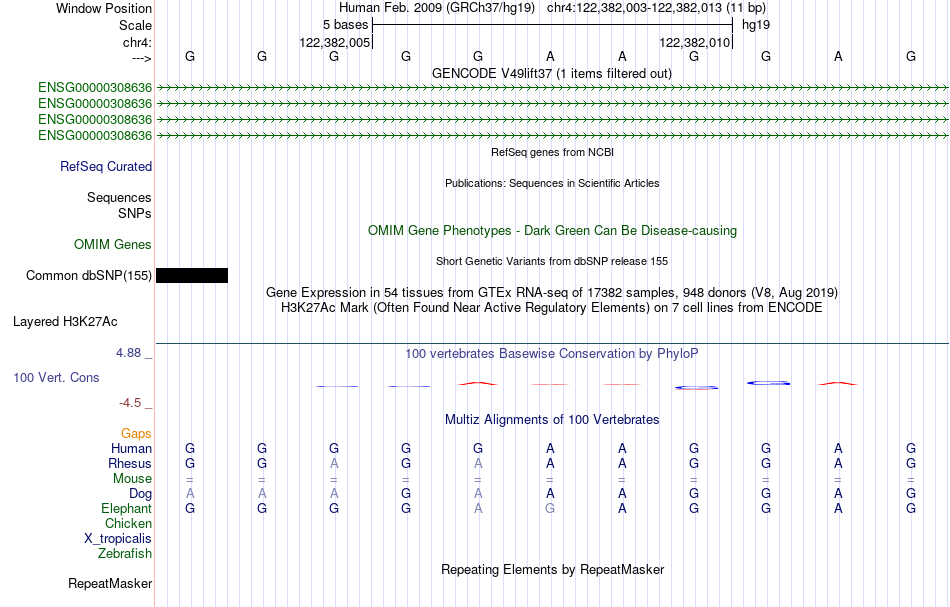
Task: Click the hg19 label beside the scale bar
Action: point(756,25)
